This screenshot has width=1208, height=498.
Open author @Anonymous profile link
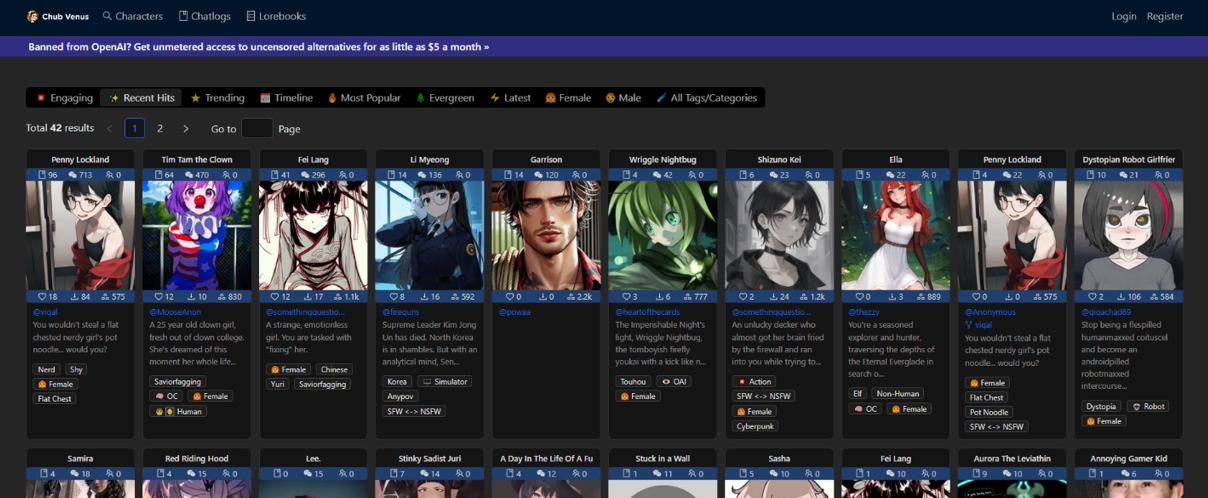point(990,312)
